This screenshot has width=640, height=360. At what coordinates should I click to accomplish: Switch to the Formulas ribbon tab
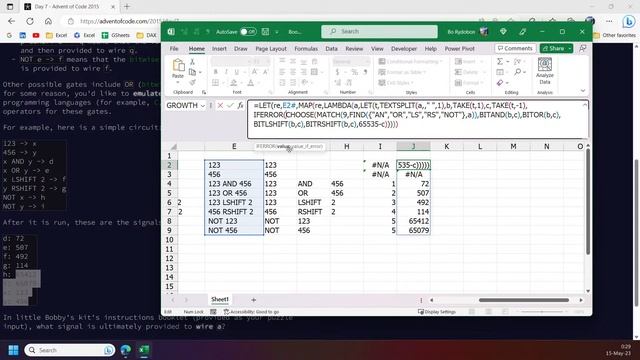306,49
